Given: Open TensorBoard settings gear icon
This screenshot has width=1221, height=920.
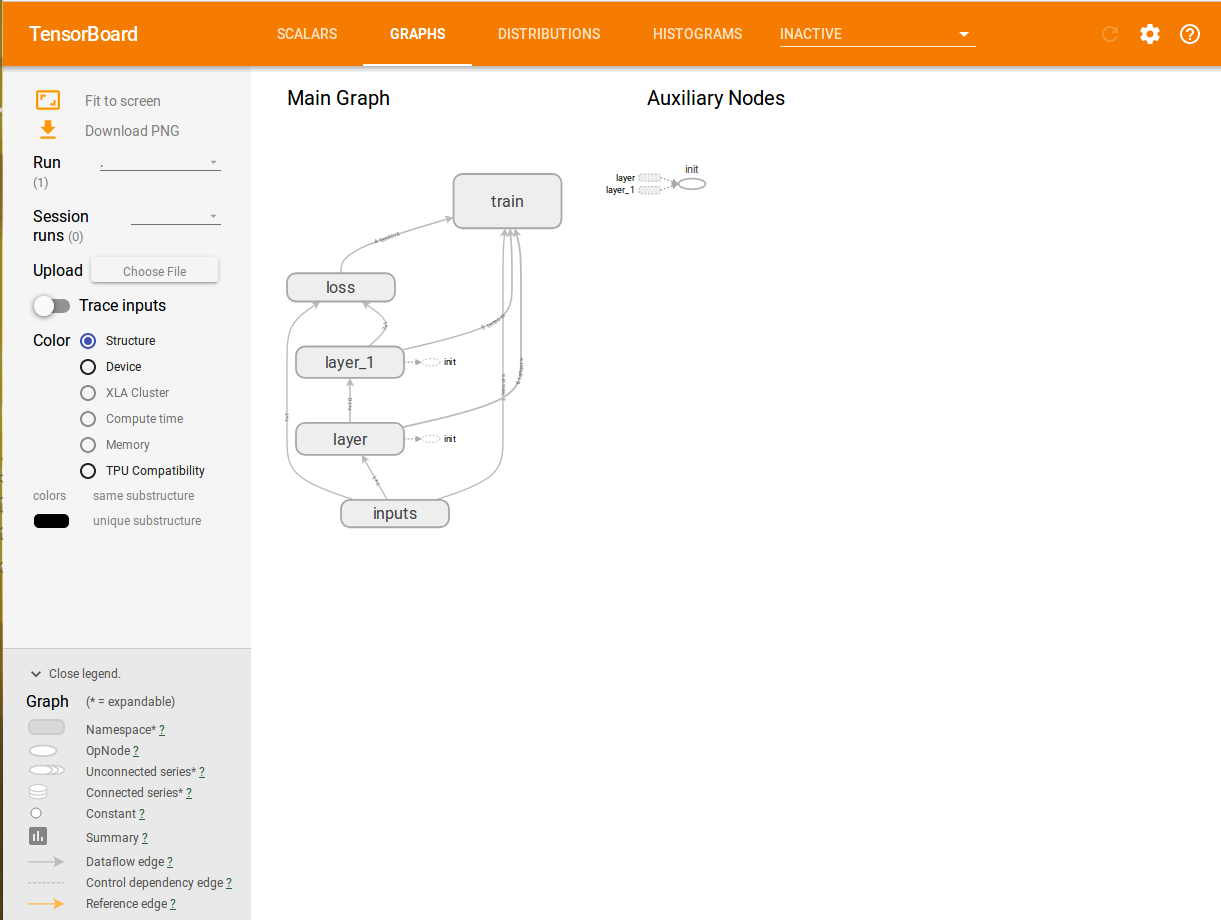Looking at the screenshot, I should 1150,34.
